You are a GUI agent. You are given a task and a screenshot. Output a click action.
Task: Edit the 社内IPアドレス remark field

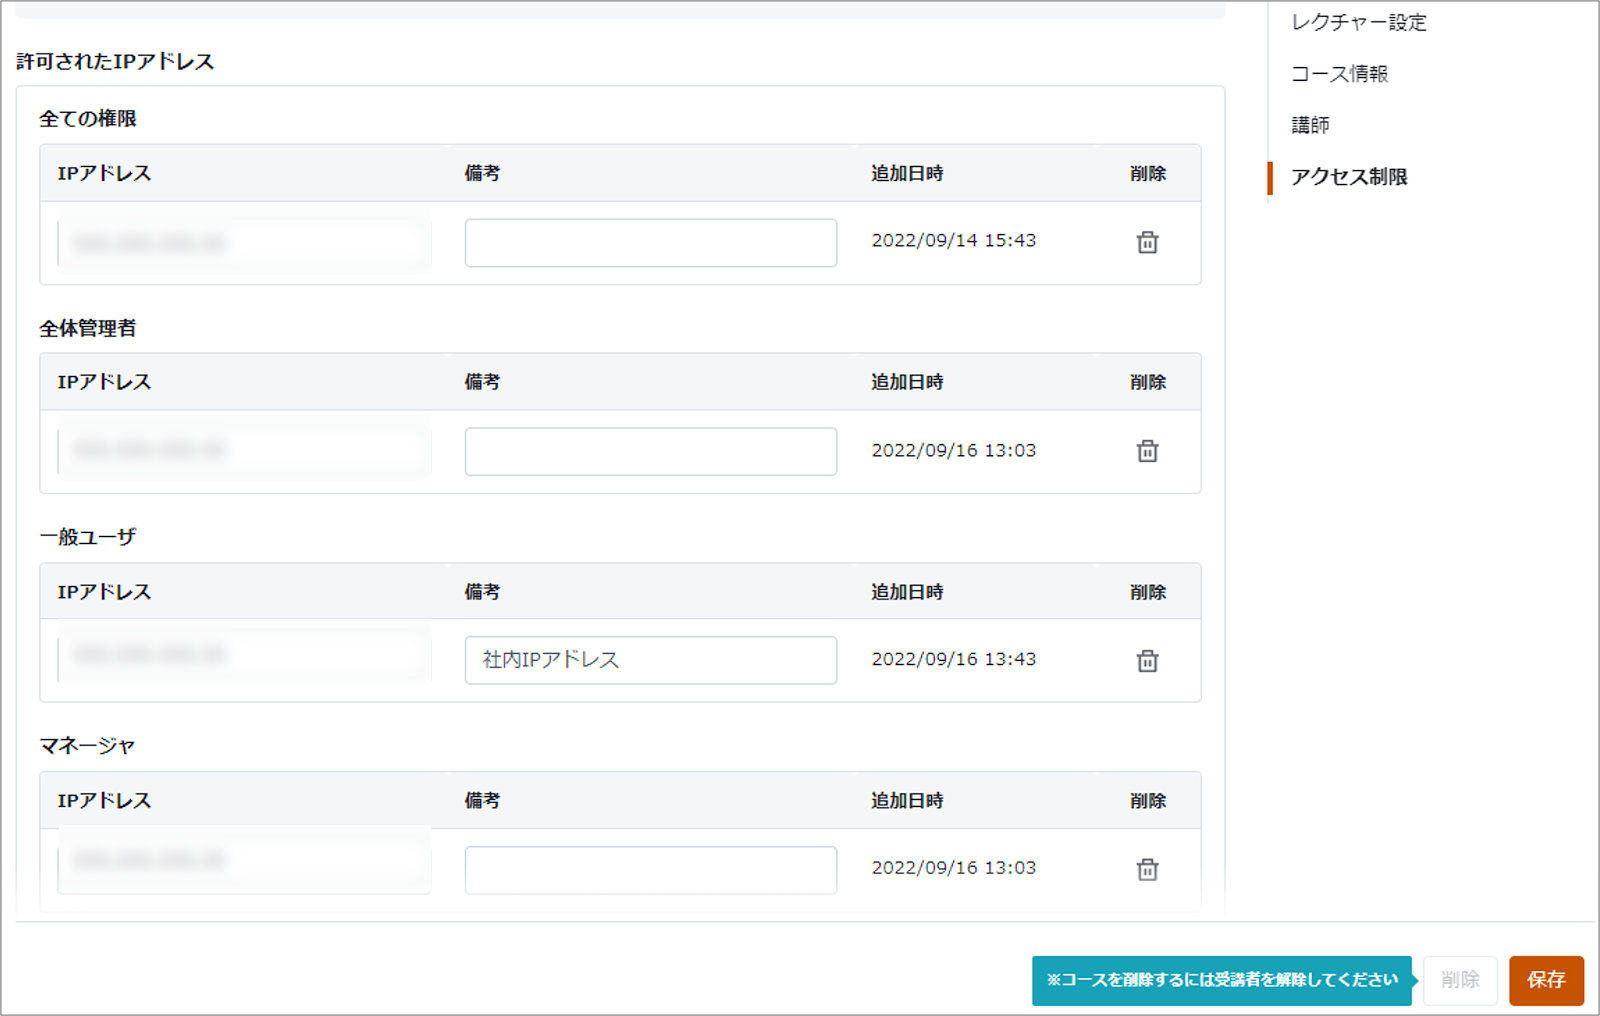click(x=651, y=660)
